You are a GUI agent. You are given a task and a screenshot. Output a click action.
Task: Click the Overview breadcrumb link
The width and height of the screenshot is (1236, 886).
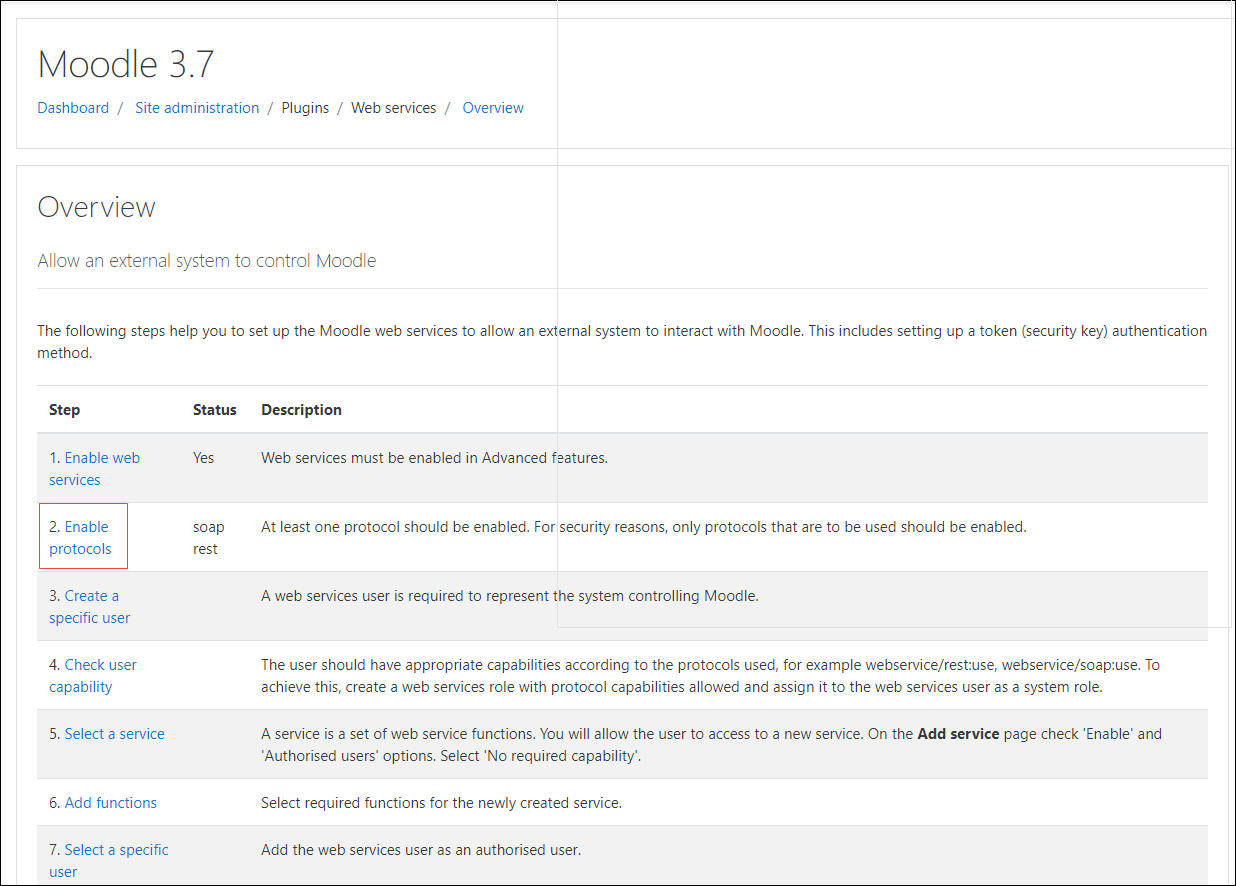tap(493, 108)
